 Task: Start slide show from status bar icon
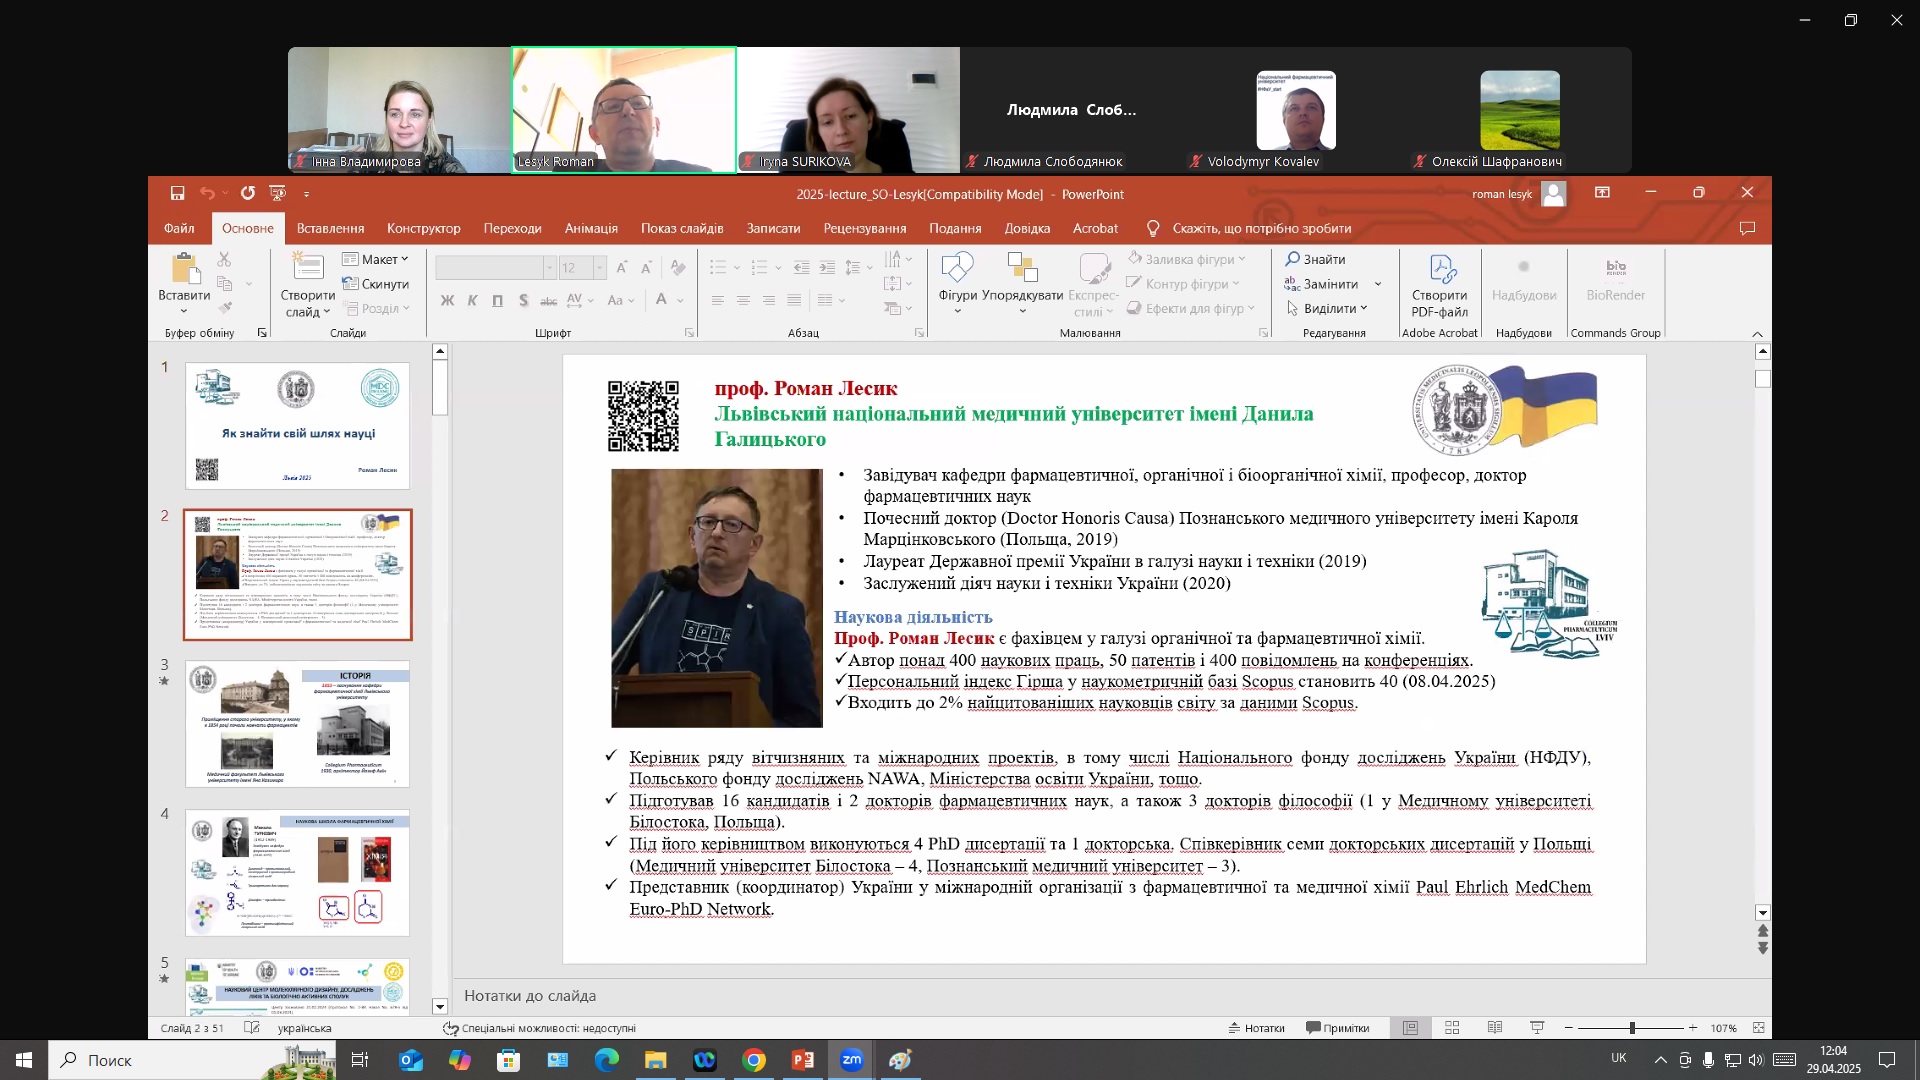(1537, 1028)
